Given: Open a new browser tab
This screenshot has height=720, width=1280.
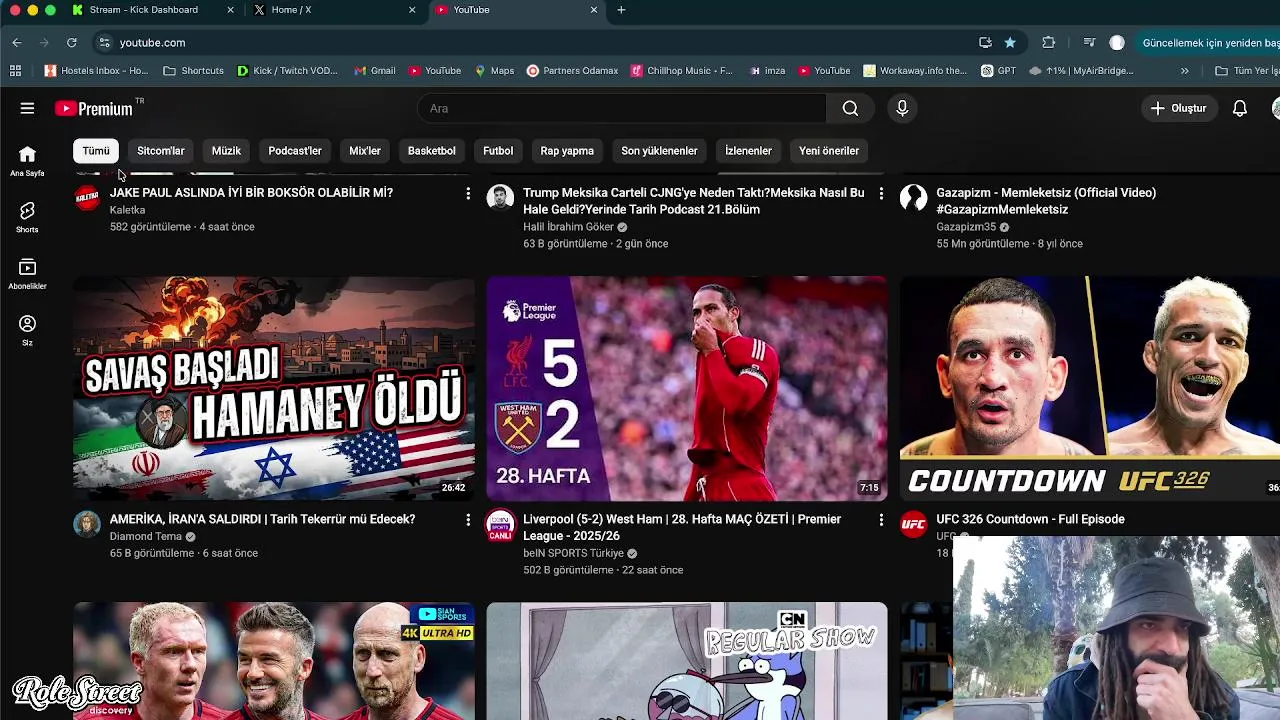Looking at the screenshot, I should (x=621, y=10).
